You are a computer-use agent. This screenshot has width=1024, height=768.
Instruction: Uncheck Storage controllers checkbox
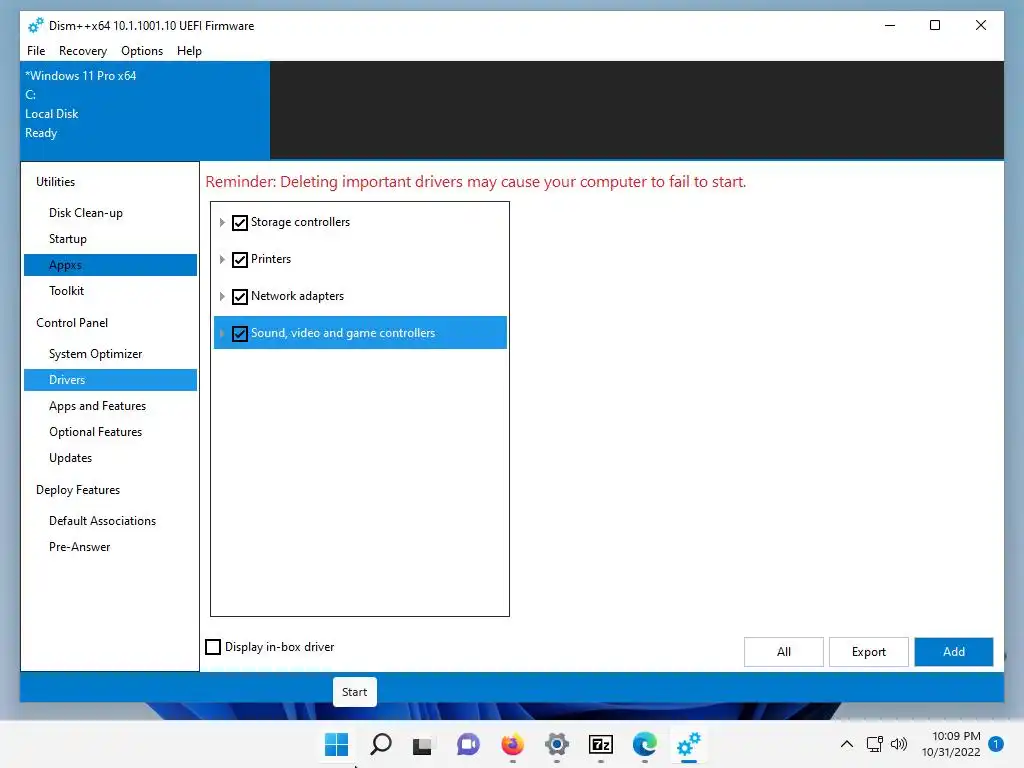[x=240, y=223]
